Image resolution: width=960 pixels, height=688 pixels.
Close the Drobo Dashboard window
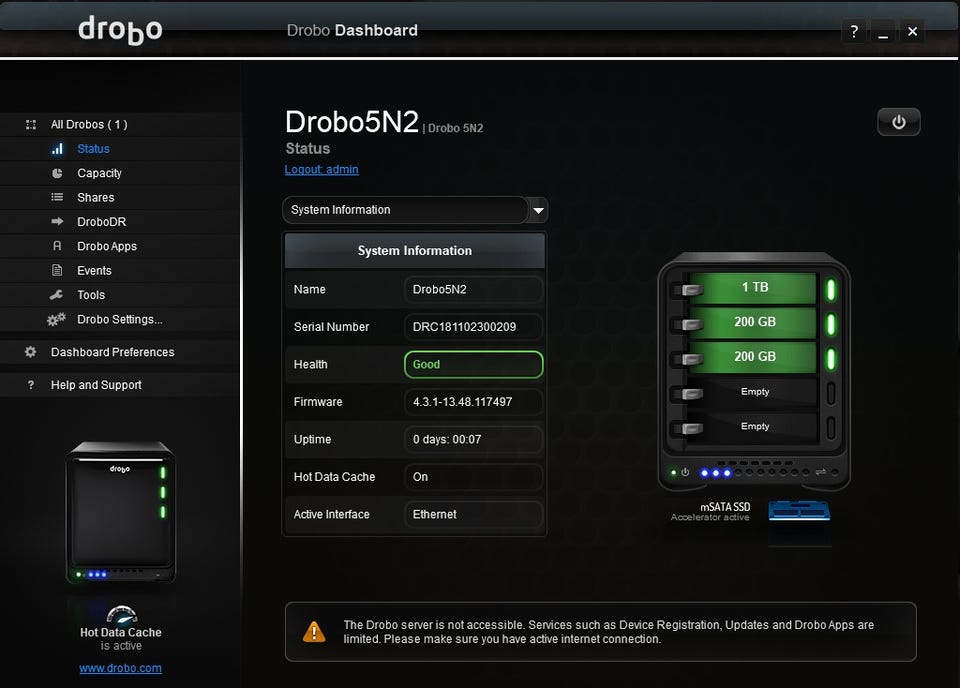(x=912, y=31)
